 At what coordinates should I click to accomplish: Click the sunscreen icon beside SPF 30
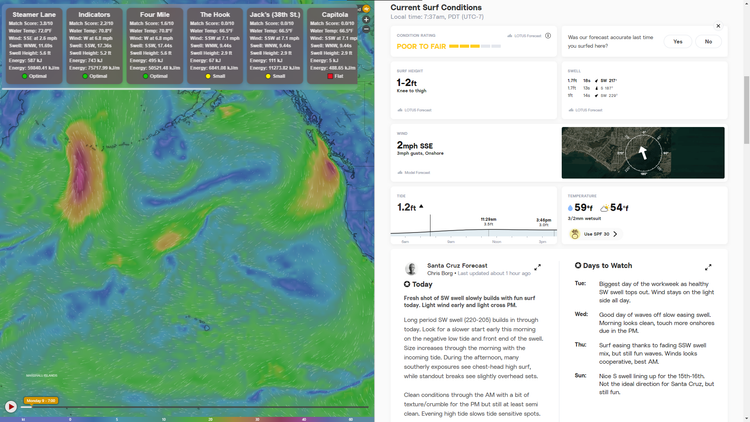click(575, 234)
